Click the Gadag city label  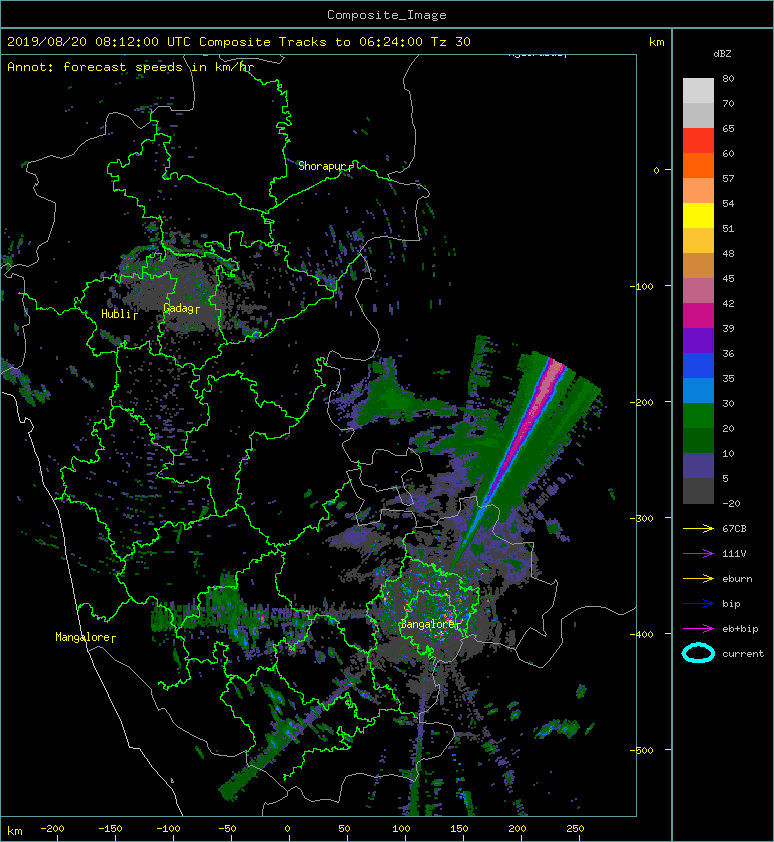(x=178, y=308)
